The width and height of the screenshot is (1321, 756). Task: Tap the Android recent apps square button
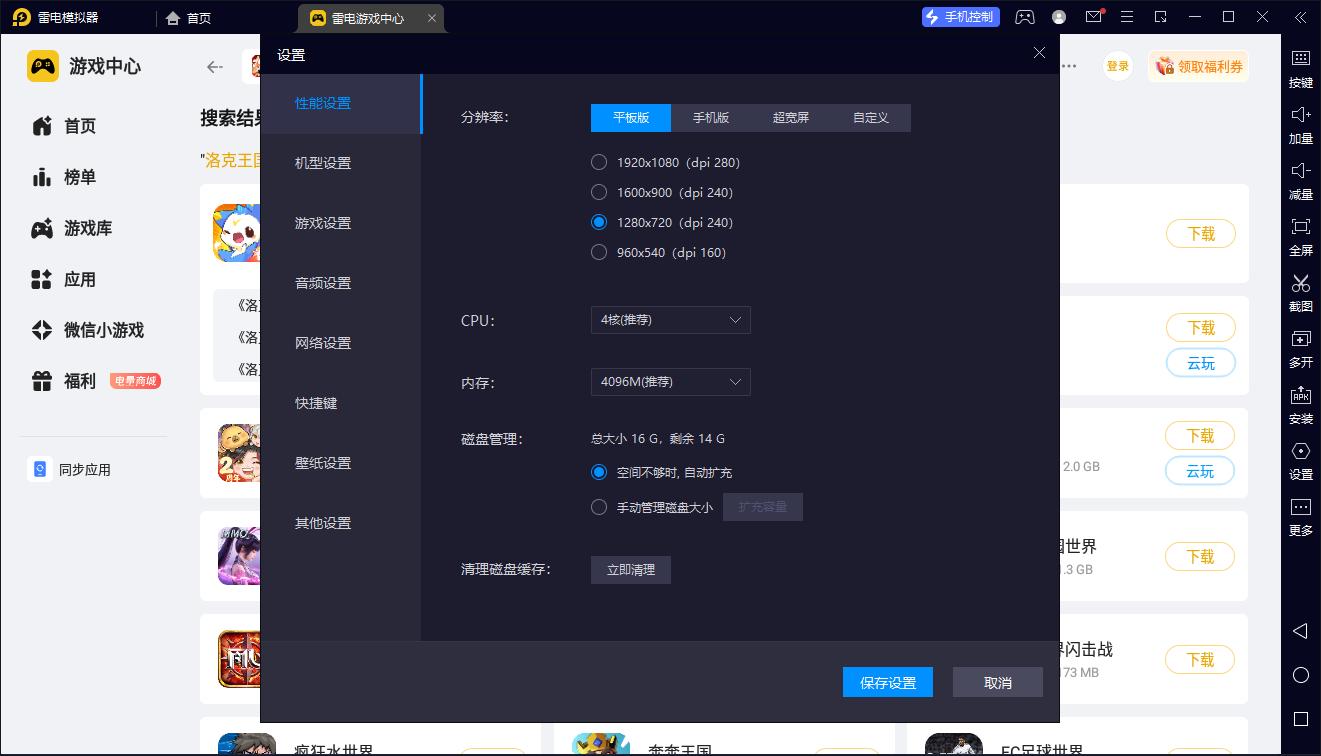tap(1300, 719)
